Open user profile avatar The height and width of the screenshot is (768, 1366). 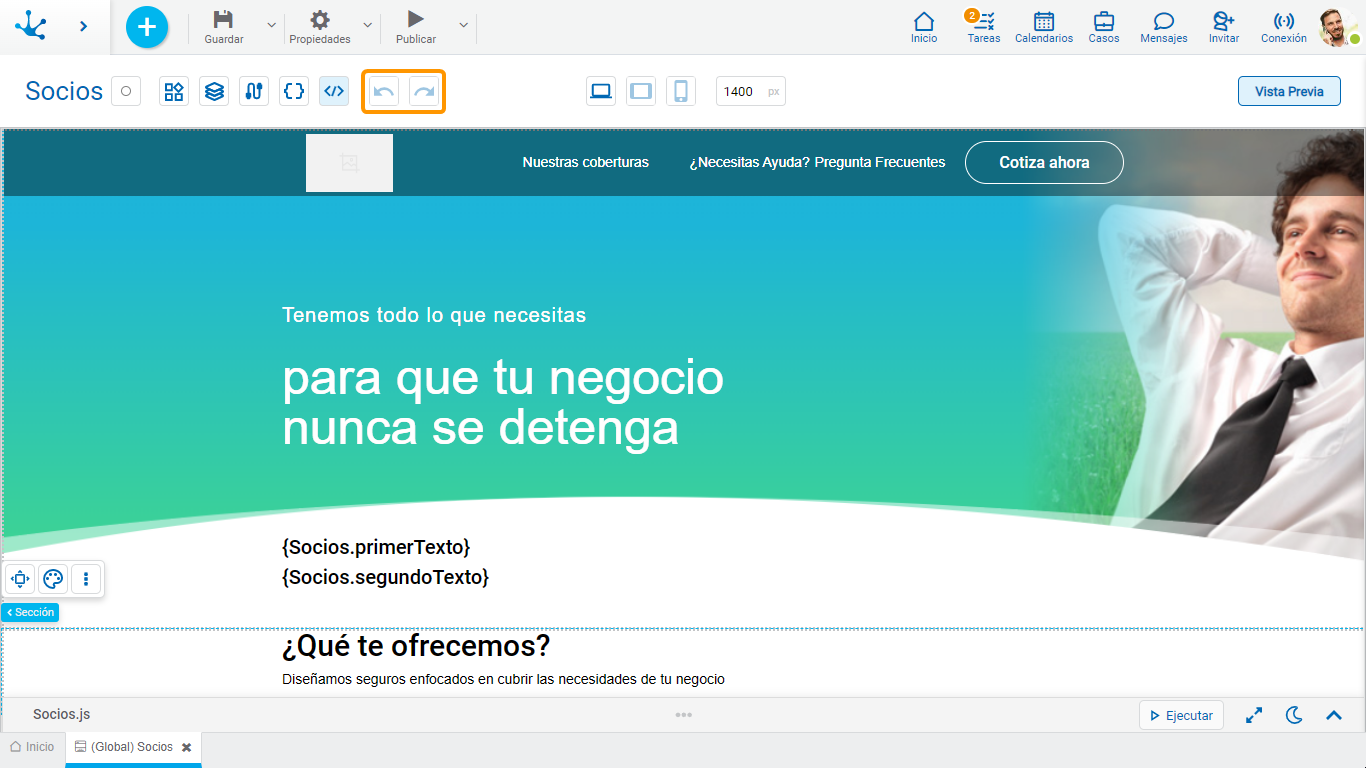(x=1338, y=27)
